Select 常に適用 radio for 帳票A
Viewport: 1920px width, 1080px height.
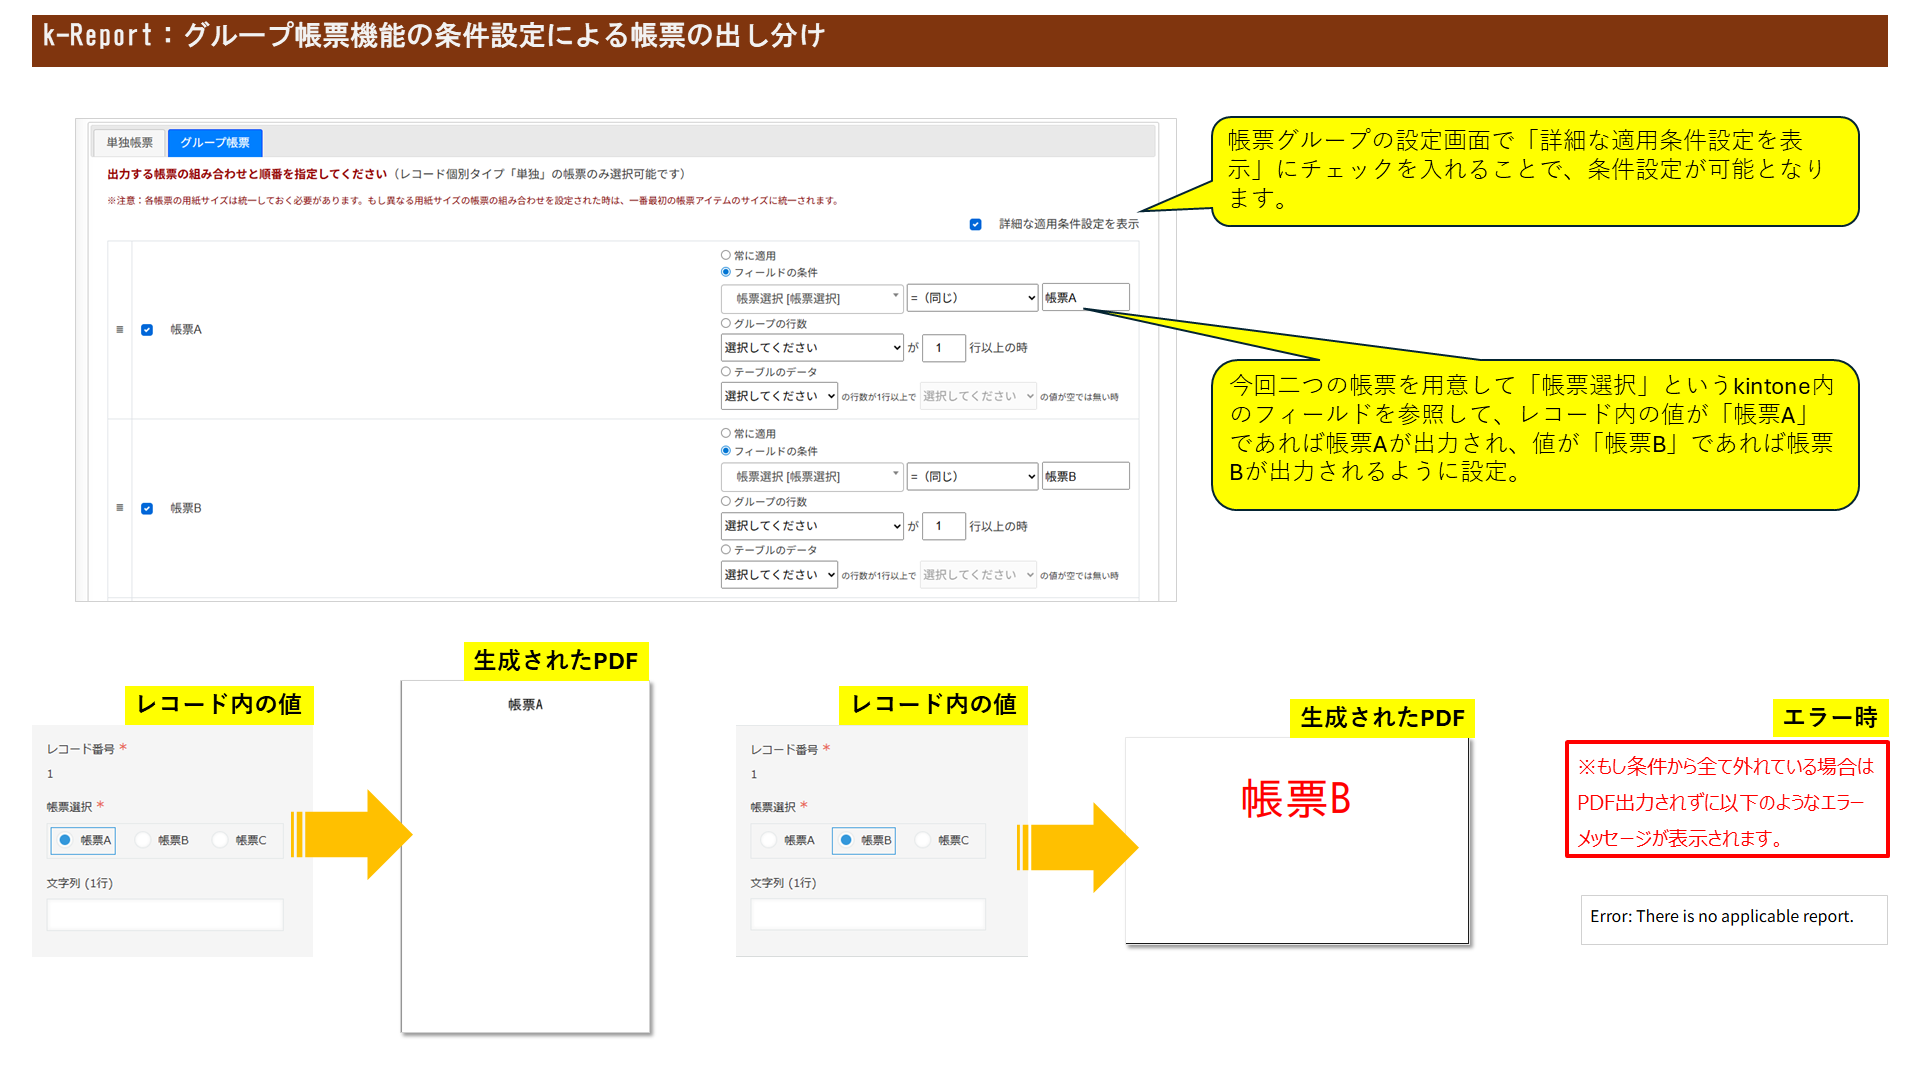click(726, 255)
